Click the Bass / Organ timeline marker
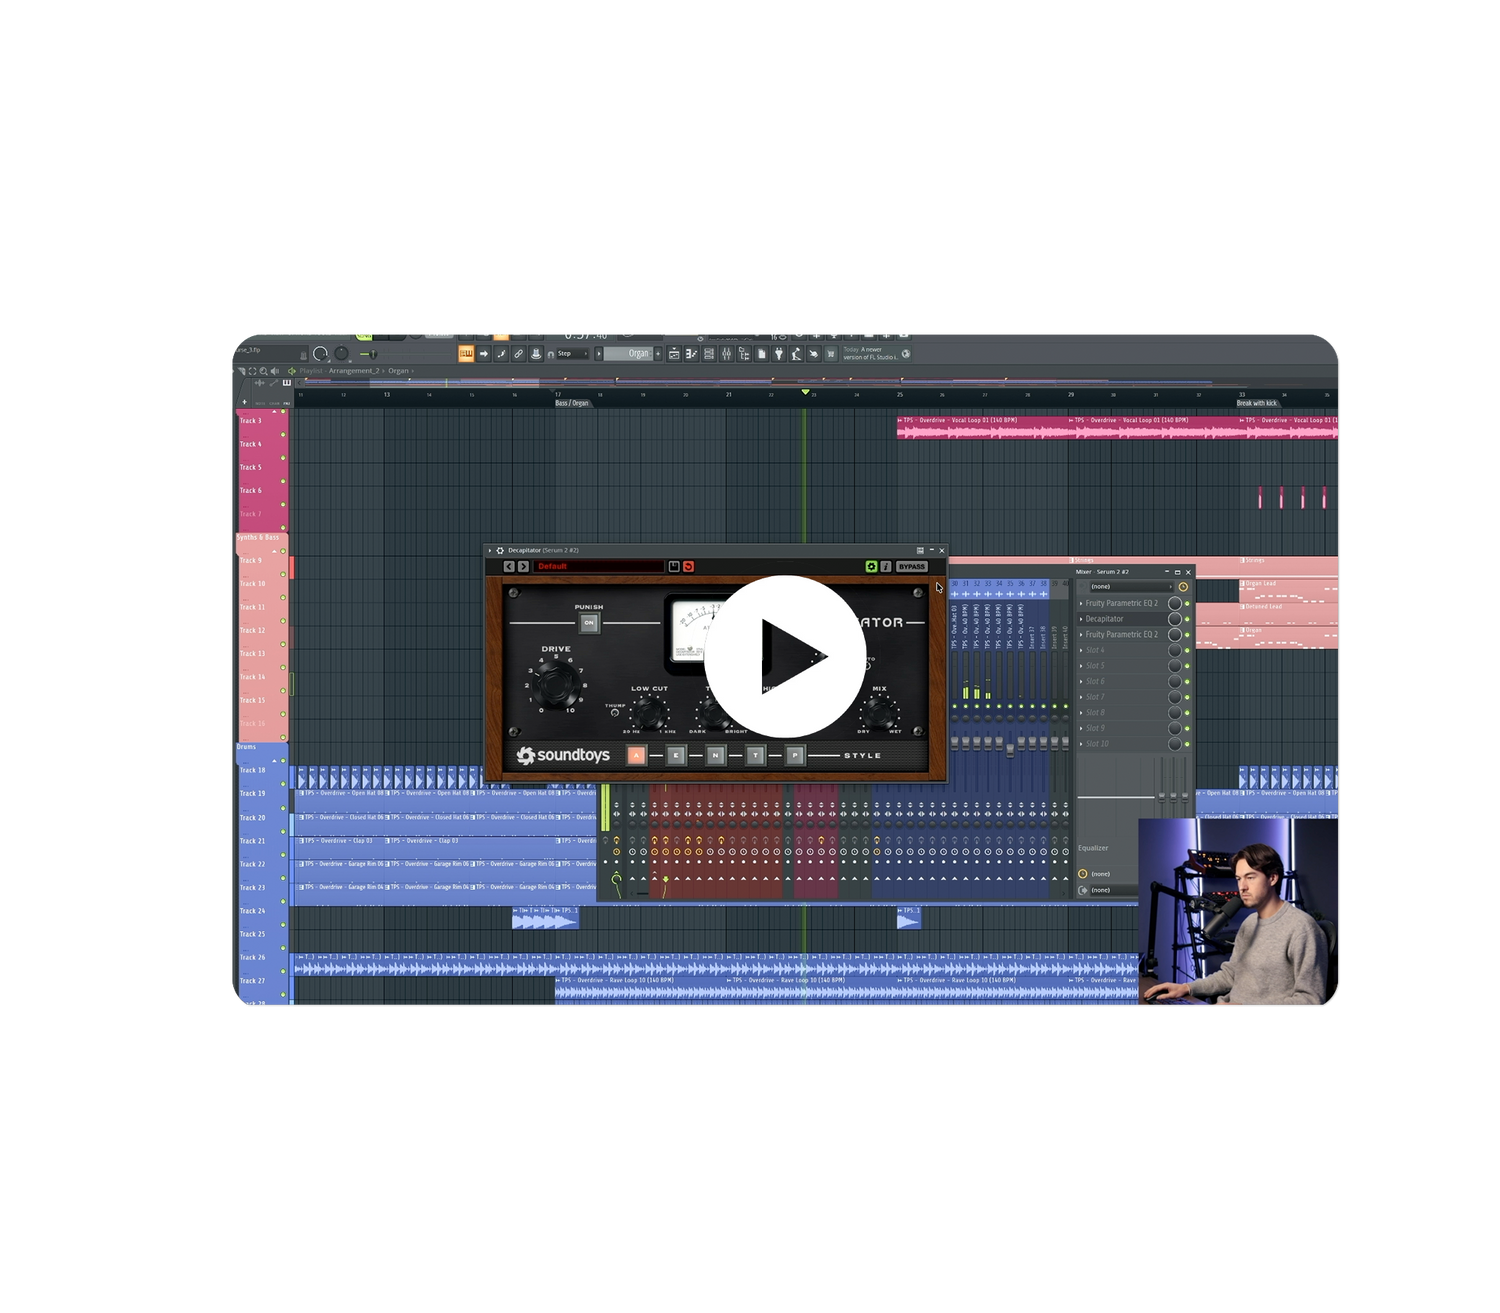1500x1313 pixels. (572, 403)
